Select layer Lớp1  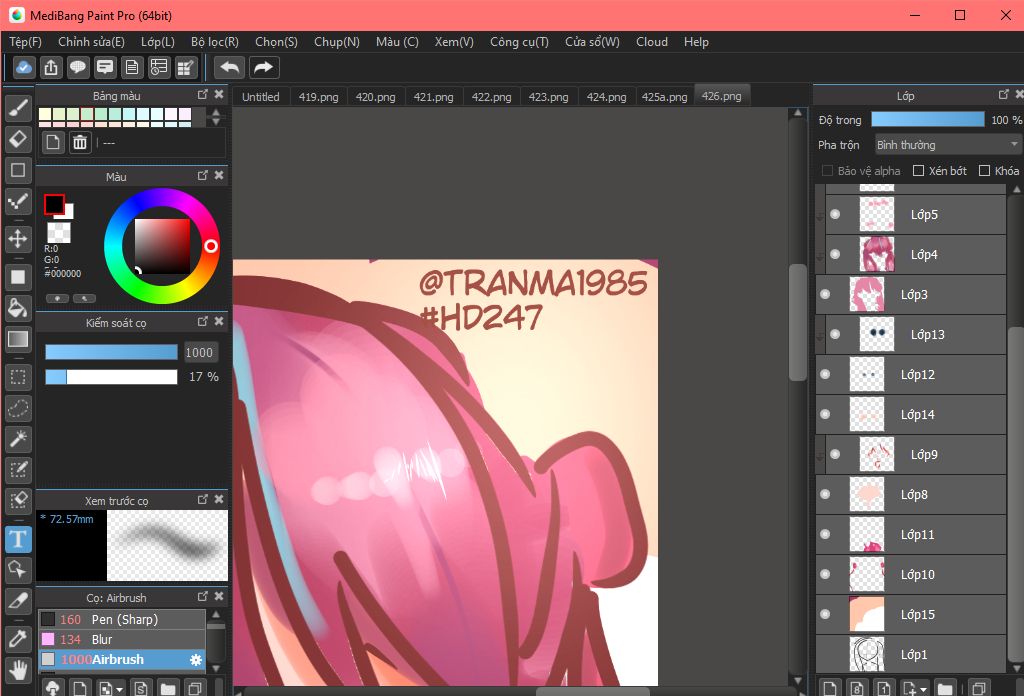pos(910,654)
